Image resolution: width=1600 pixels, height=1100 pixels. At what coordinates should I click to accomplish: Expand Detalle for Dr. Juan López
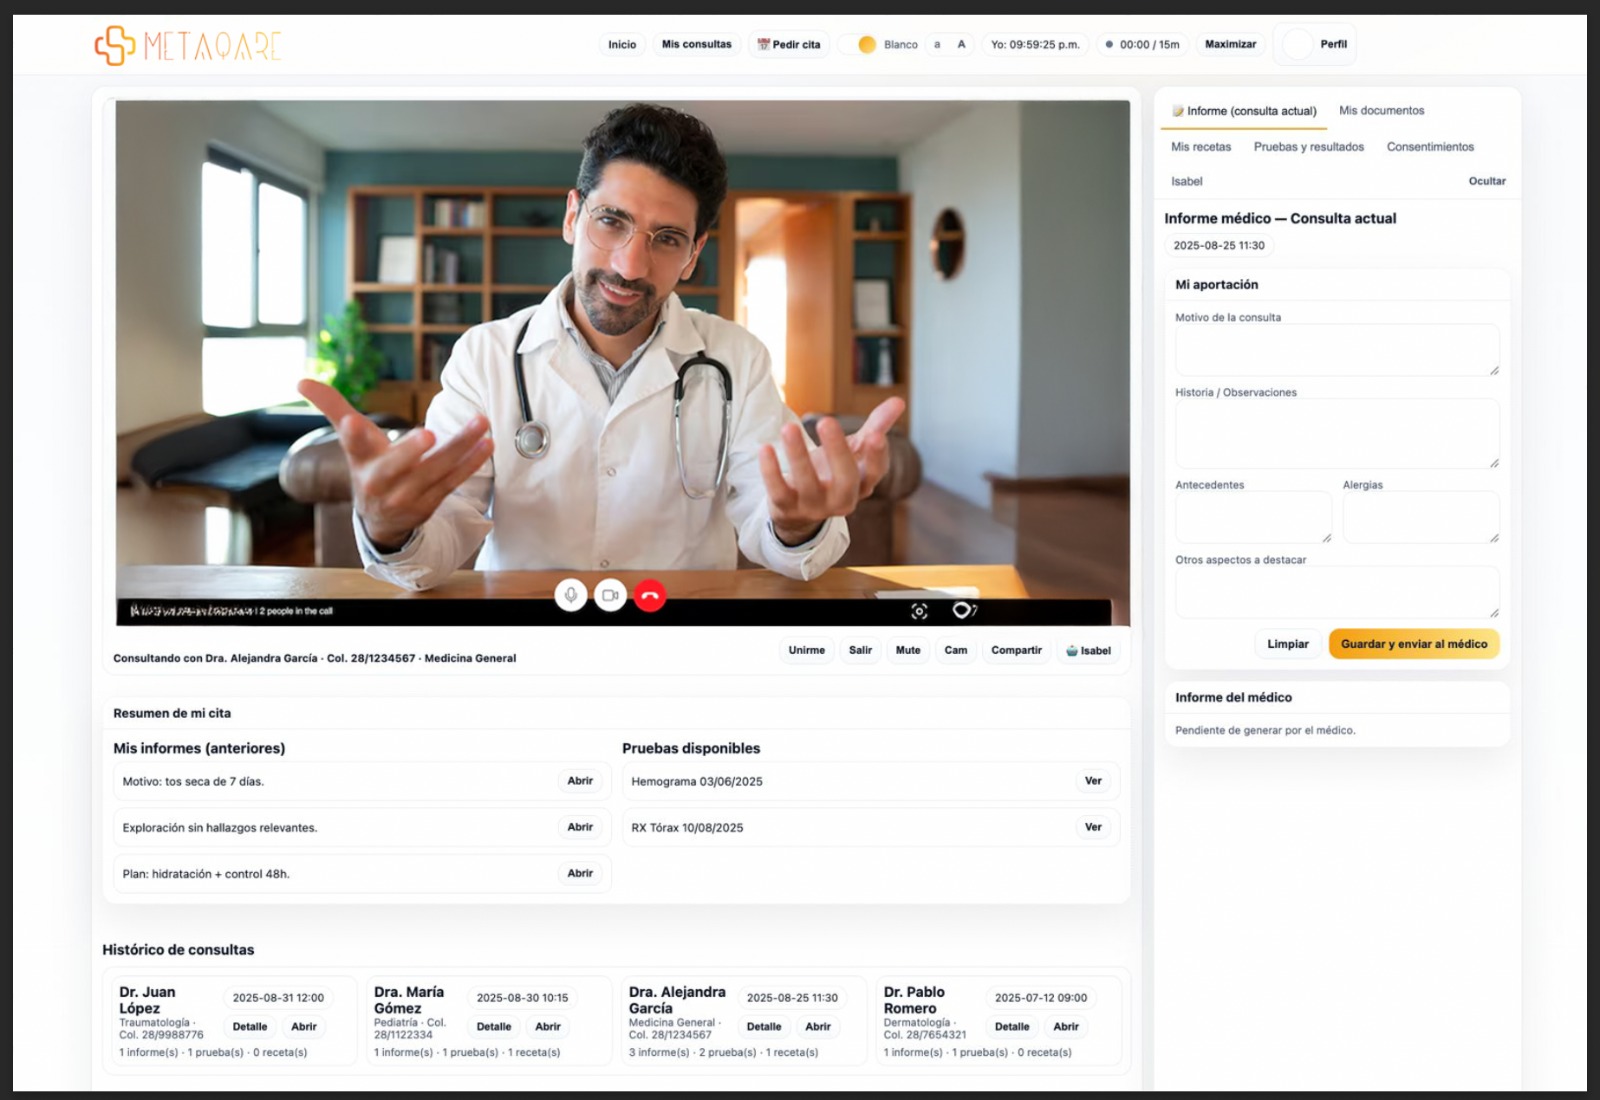pyautogui.click(x=250, y=1027)
